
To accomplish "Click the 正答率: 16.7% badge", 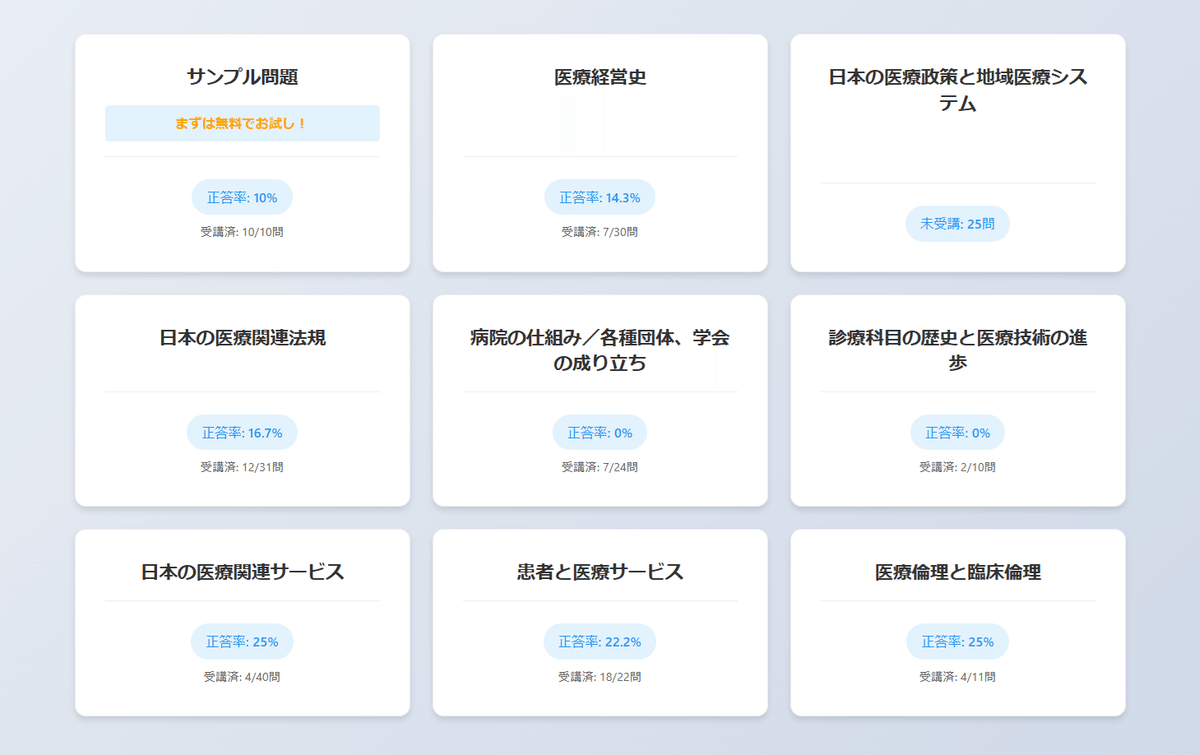I will (x=242, y=433).
